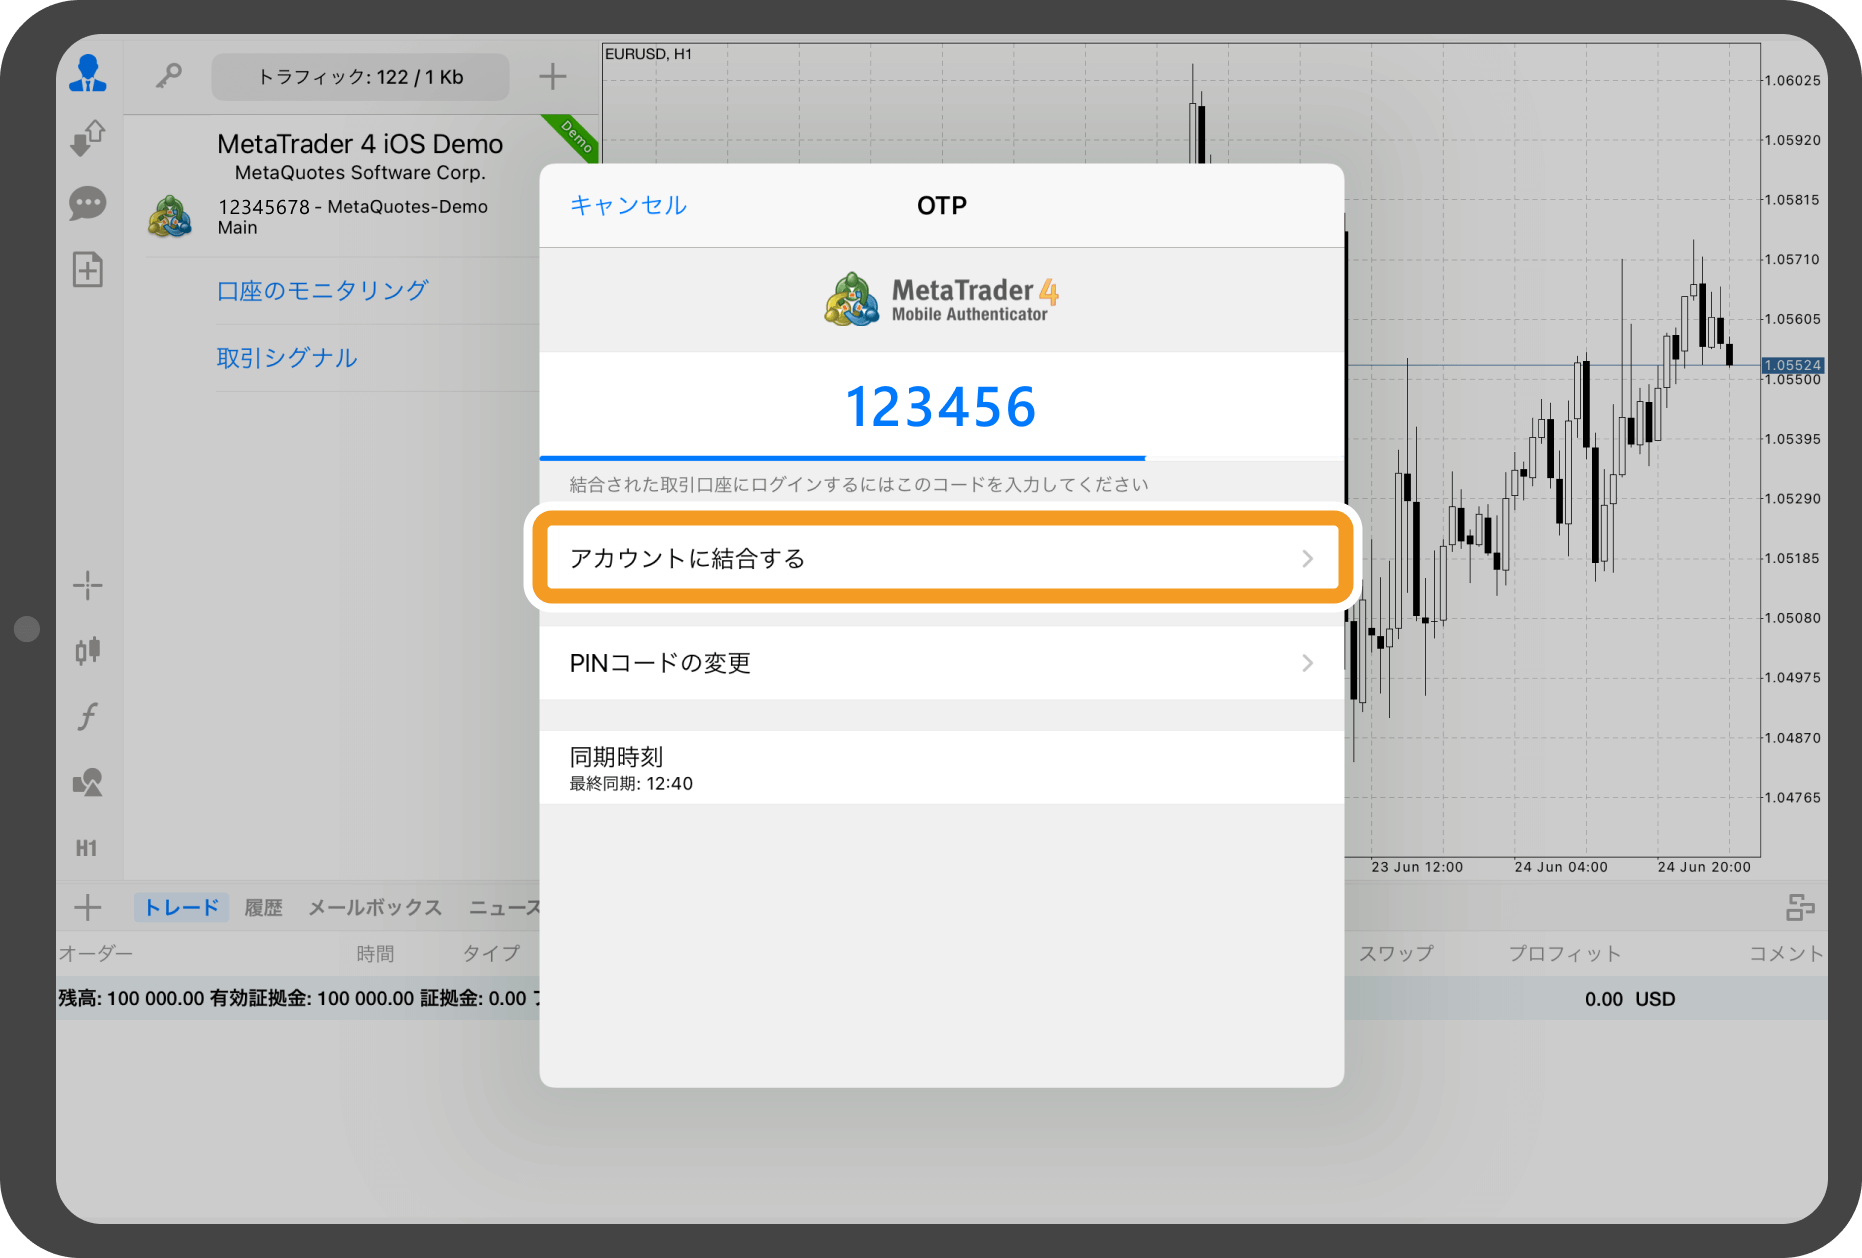This screenshot has width=1862, height=1258.
Task: Click the new chart document icon in the sidebar
Action: point(88,269)
